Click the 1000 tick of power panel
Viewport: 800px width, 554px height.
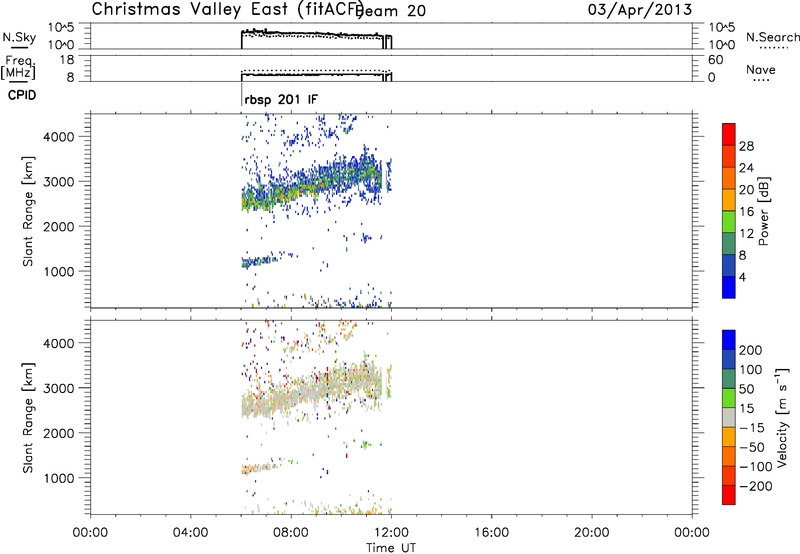coord(59,271)
